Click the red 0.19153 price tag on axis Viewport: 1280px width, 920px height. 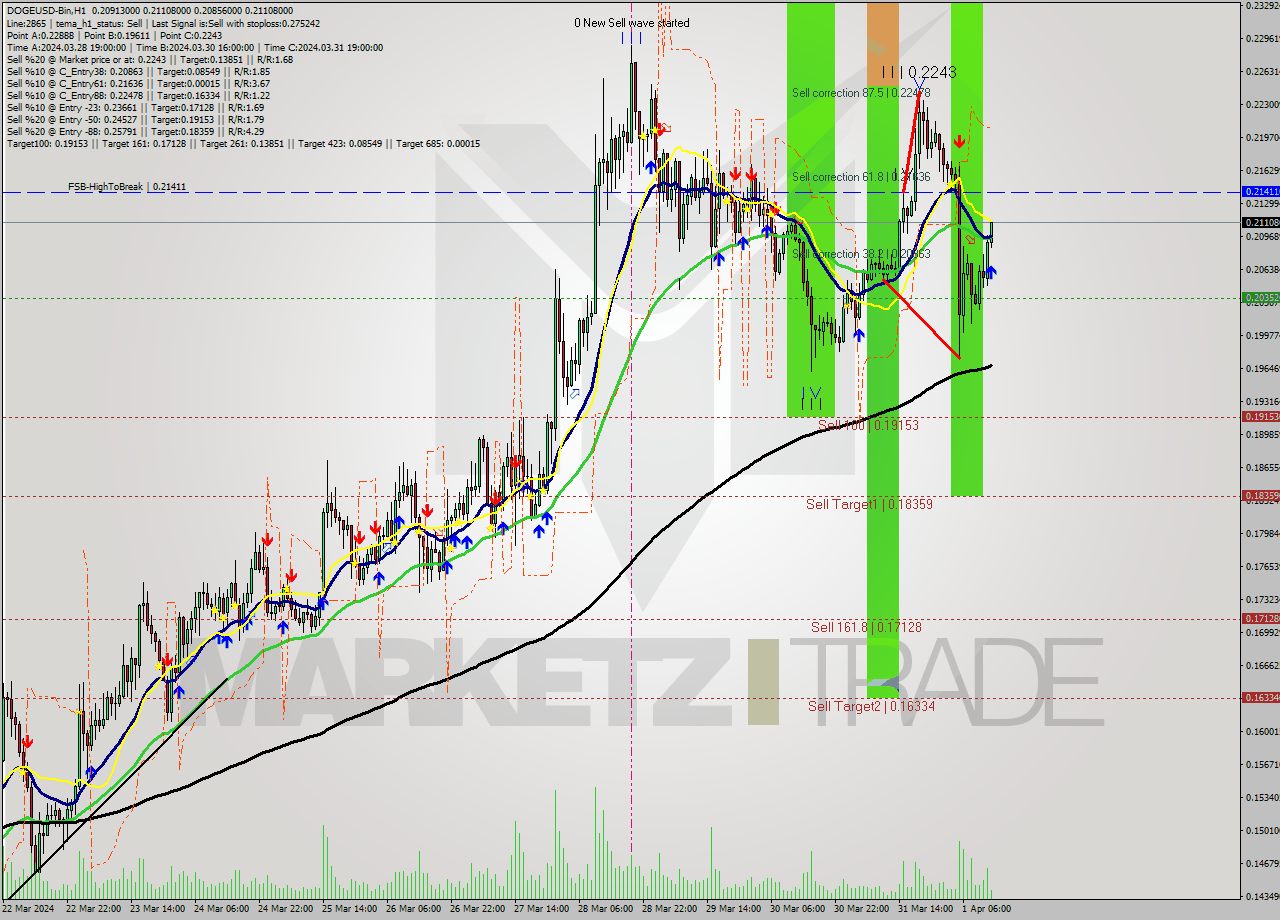tap(1260, 416)
